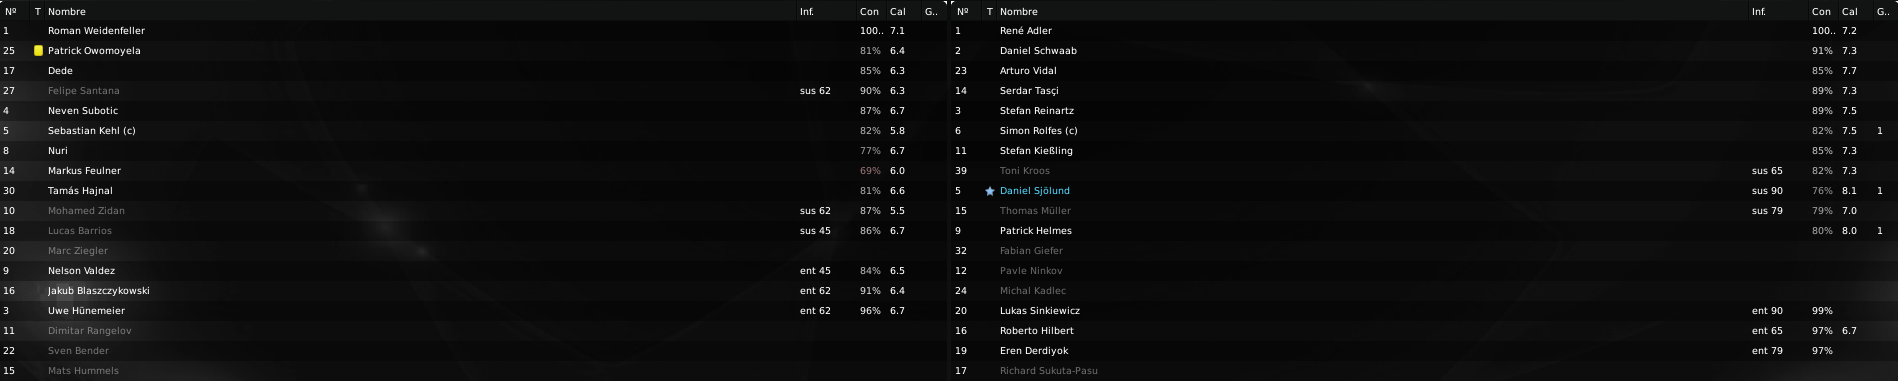1898x381 pixels.
Task: Click the Nº header of the left table
Action: (x=10, y=12)
